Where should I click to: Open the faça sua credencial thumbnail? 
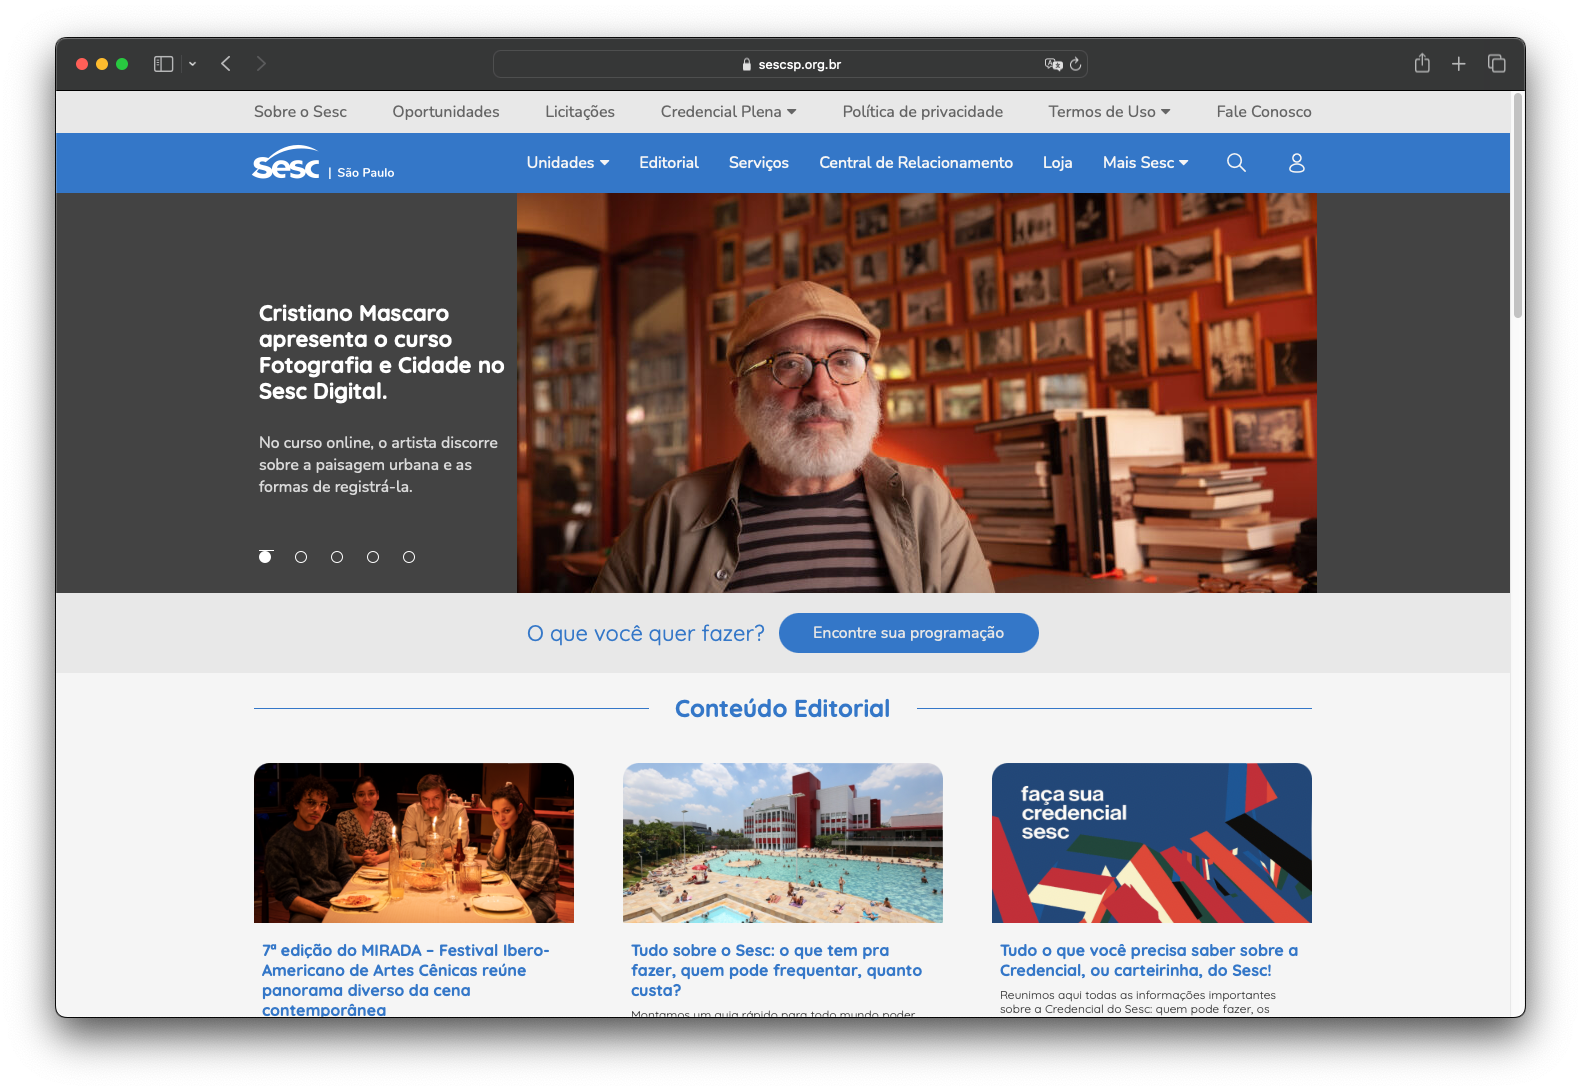[x=1151, y=842]
